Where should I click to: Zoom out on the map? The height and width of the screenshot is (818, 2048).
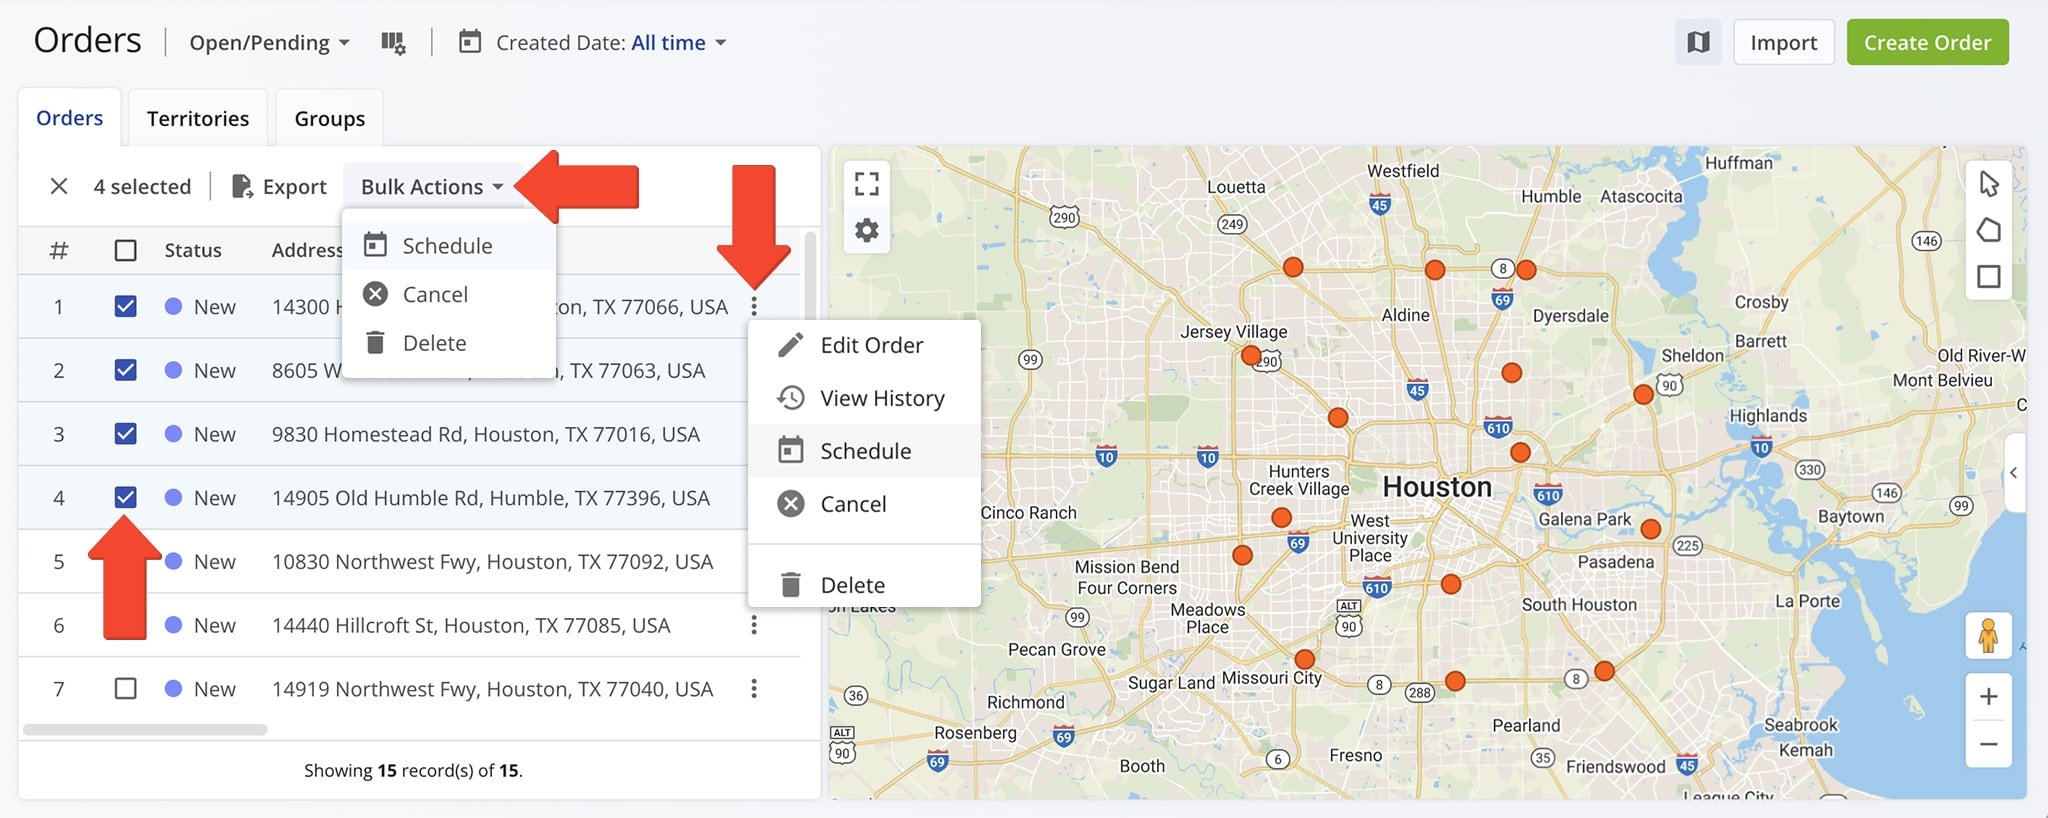tap(1989, 744)
